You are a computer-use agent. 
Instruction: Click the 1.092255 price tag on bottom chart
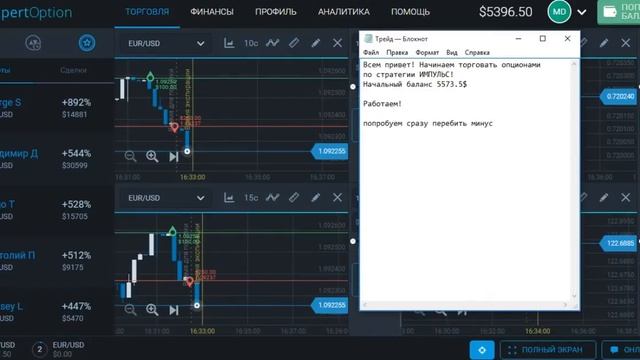click(330, 305)
